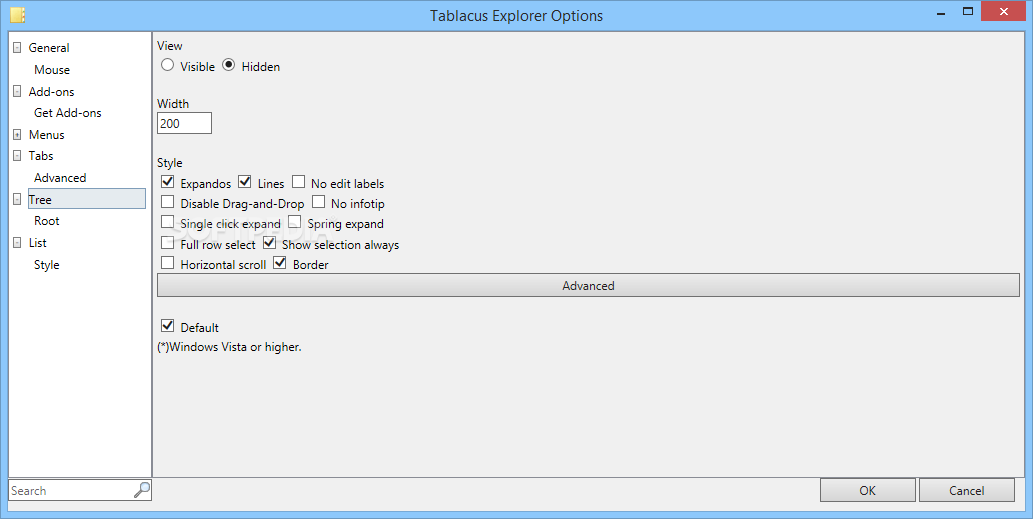This screenshot has height=519, width=1033.
Task: Select Style under List
Action: coord(47,264)
